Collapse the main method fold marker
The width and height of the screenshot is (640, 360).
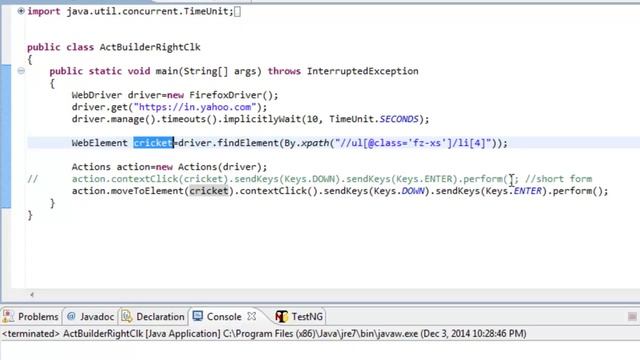(21, 71)
